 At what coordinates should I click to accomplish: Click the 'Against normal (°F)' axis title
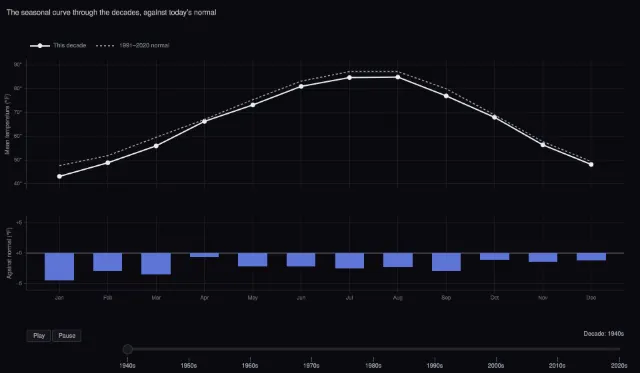(9, 253)
